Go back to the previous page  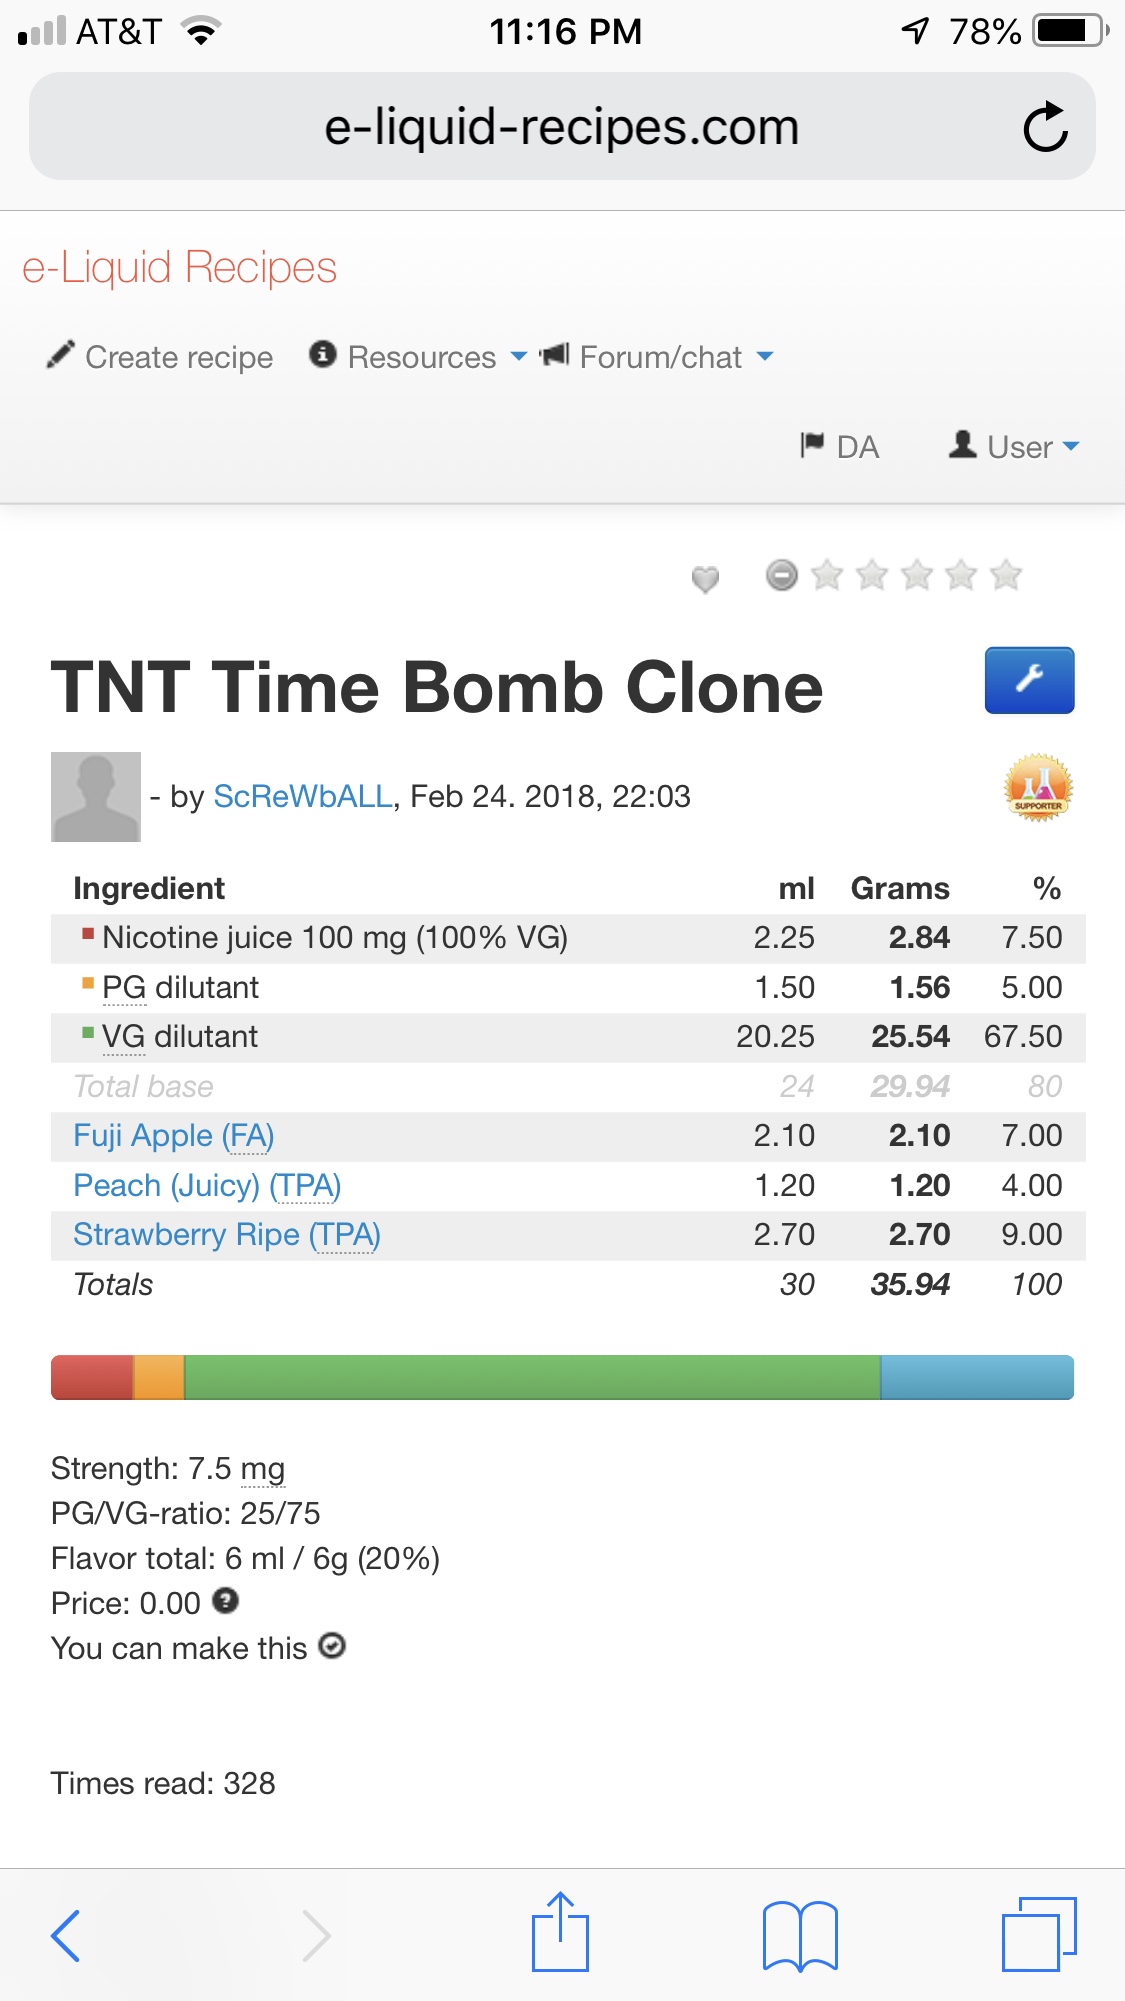[66, 1935]
